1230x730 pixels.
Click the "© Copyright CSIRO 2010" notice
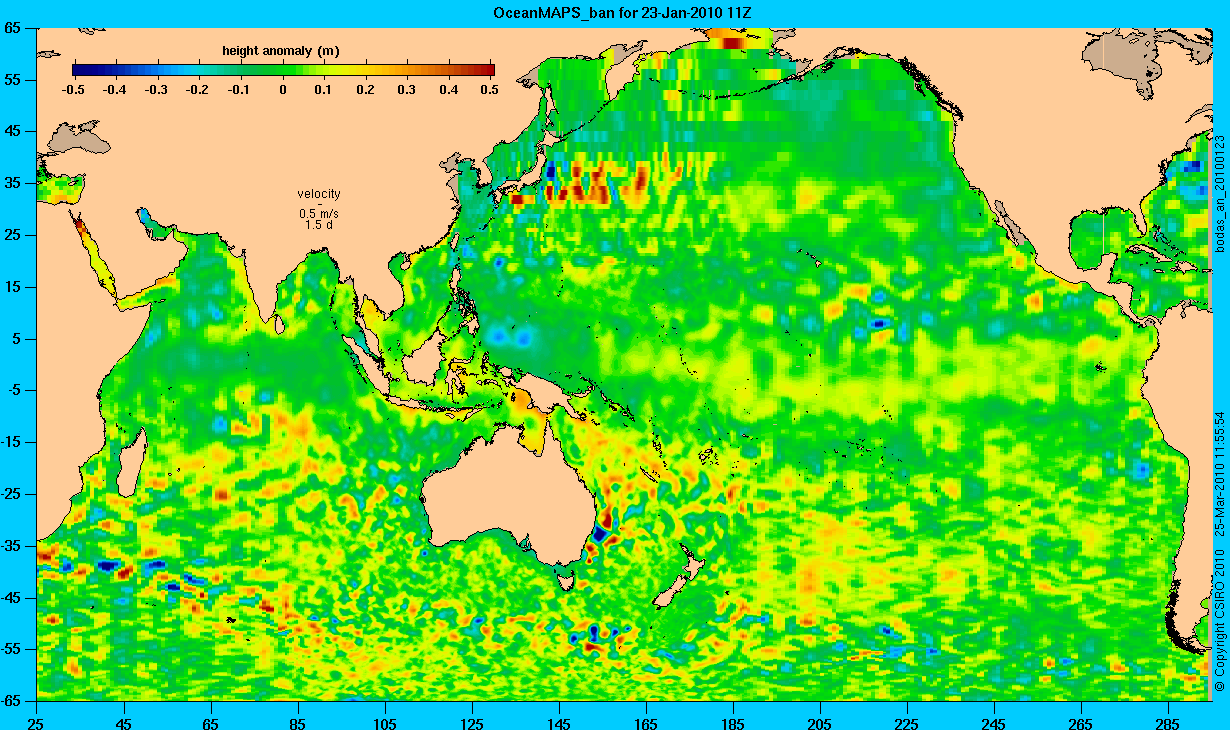(x=1220, y=618)
